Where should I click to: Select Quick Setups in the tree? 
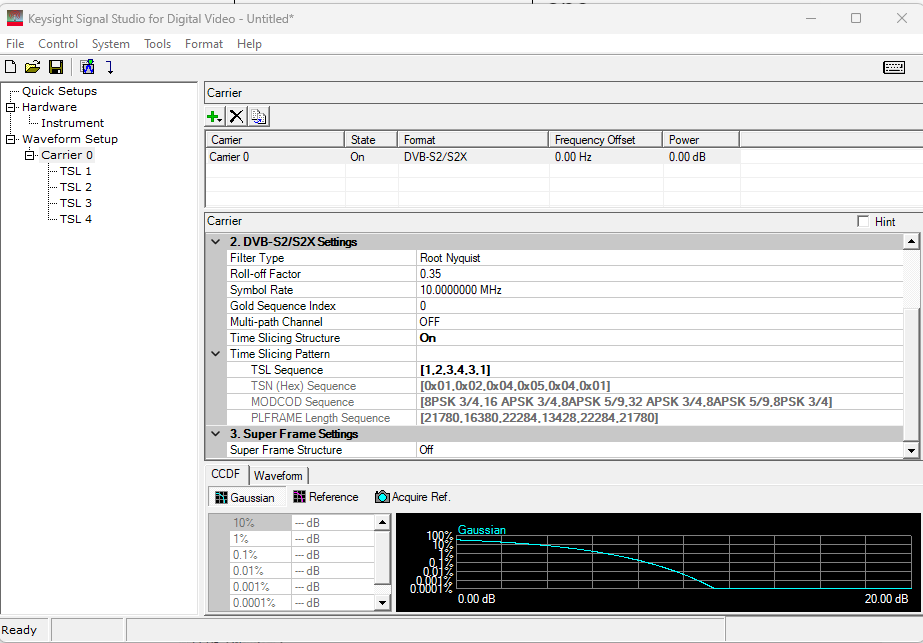click(59, 91)
